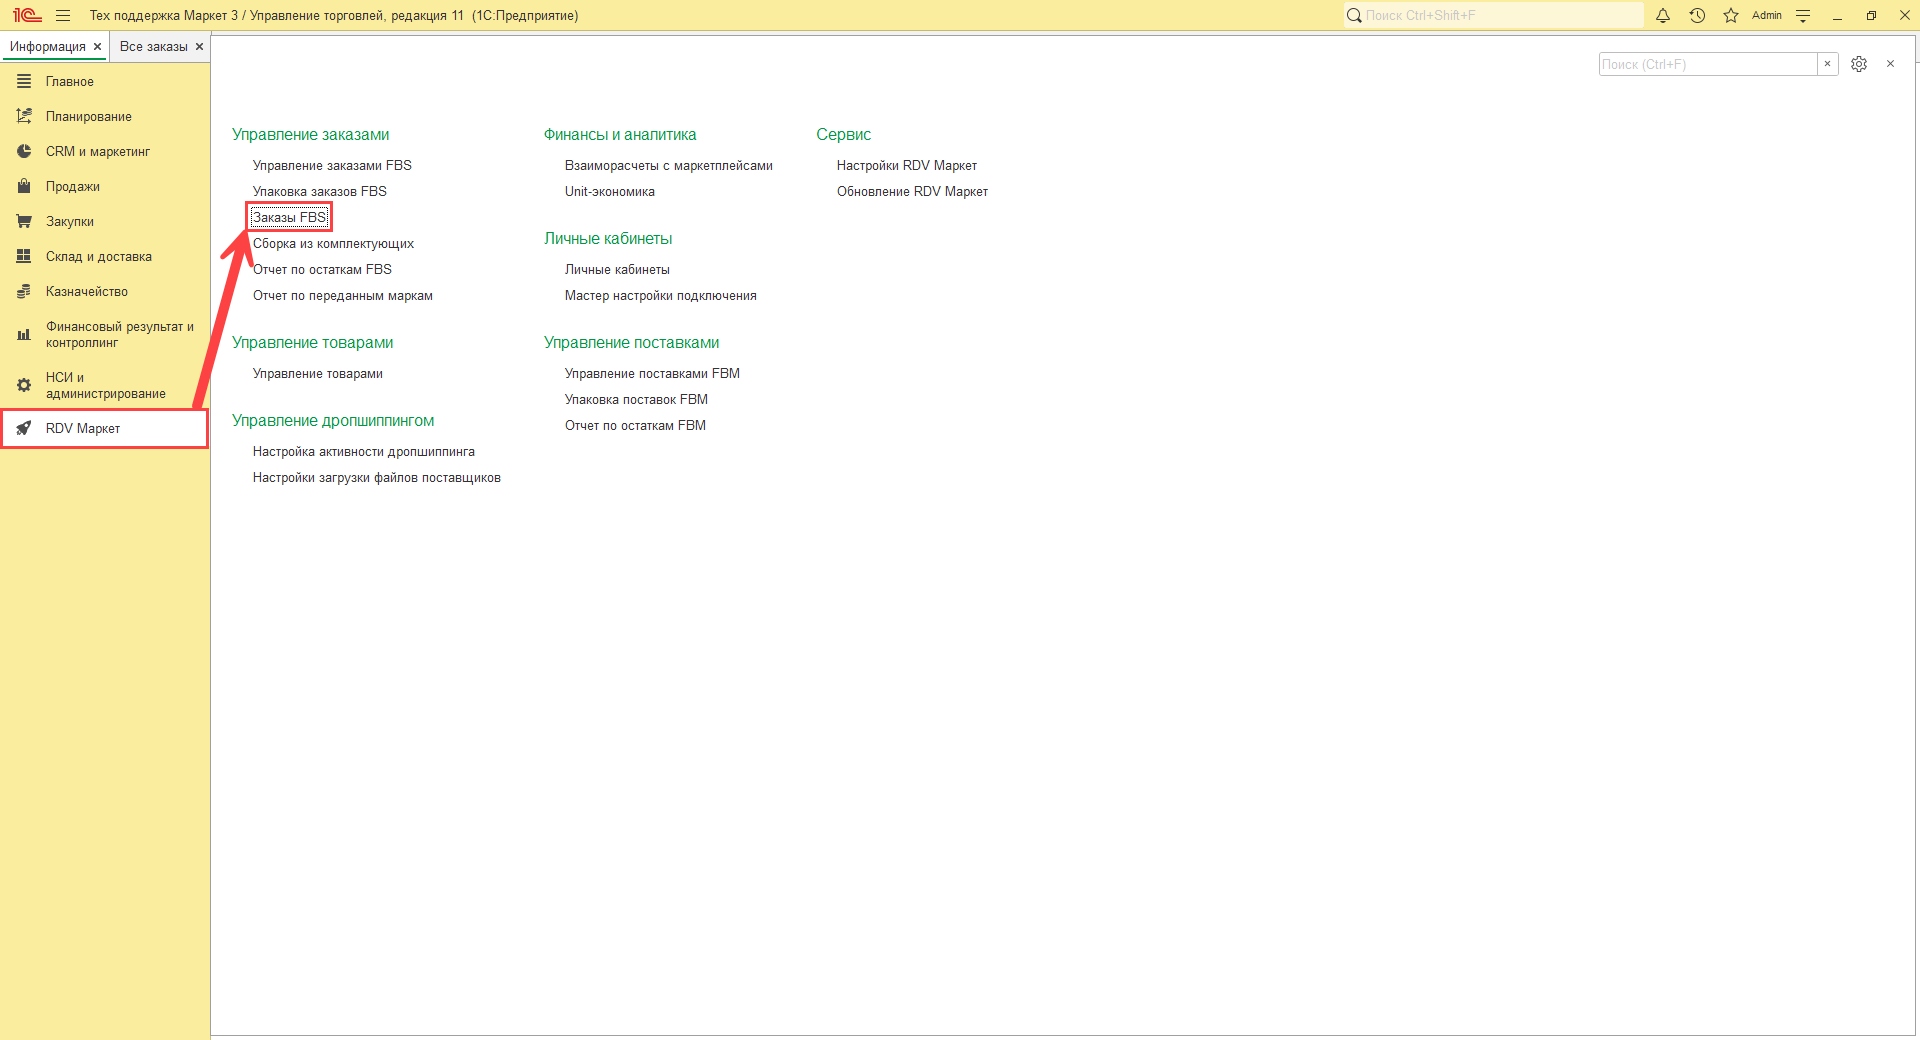Image resolution: width=1920 pixels, height=1040 pixels.
Task: Open Управление поставками FBM
Action: pyautogui.click(x=652, y=373)
